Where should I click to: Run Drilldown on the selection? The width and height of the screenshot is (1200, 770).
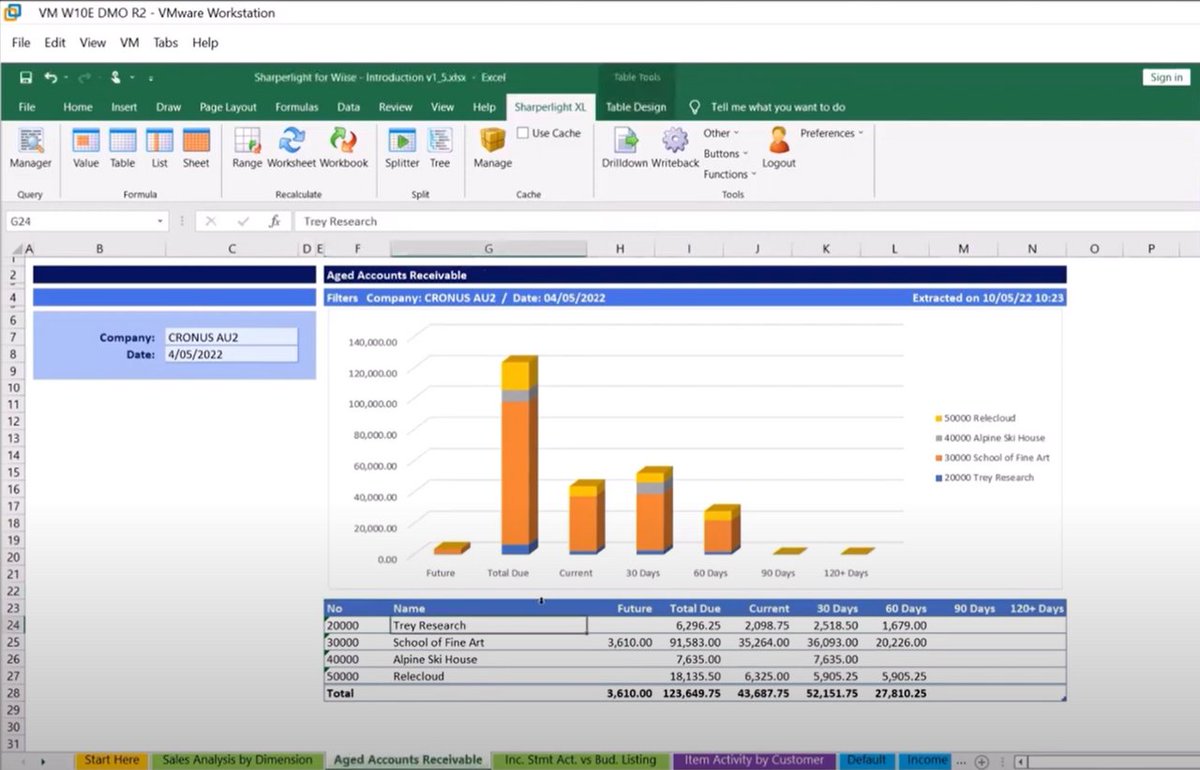[625, 148]
